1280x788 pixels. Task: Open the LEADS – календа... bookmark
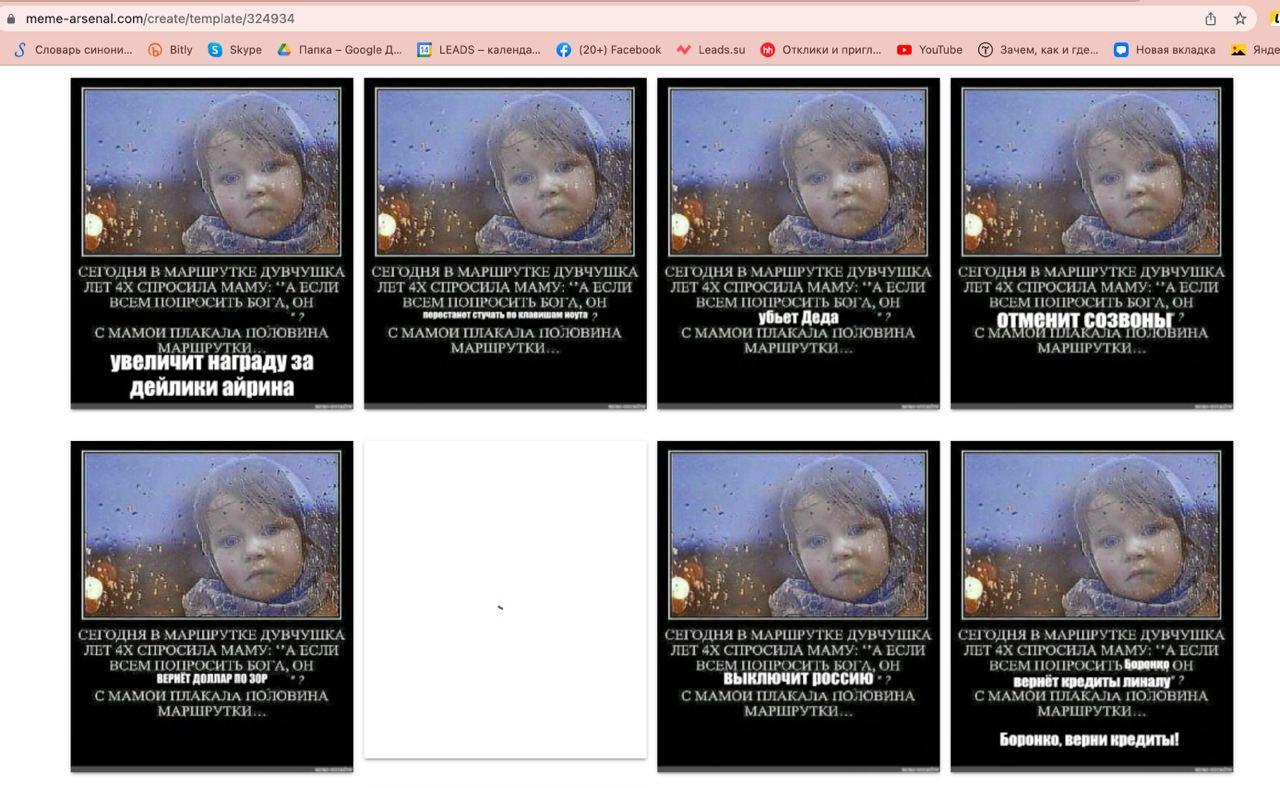(x=479, y=50)
